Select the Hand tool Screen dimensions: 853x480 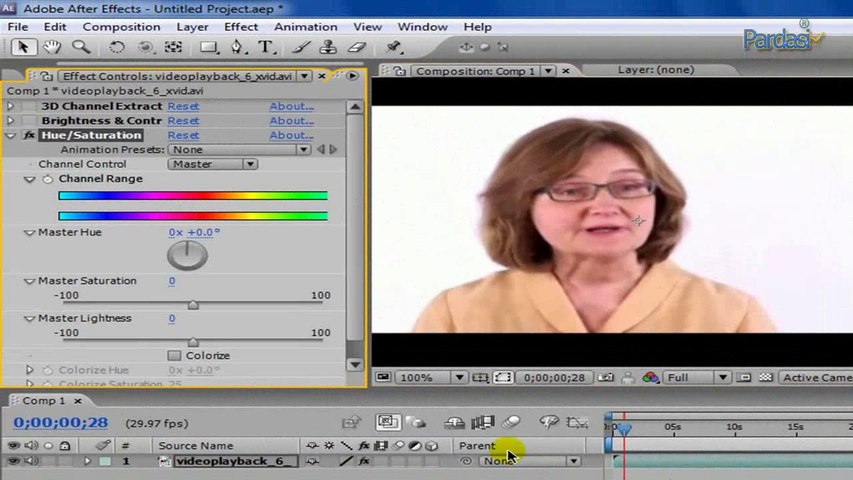pos(52,47)
